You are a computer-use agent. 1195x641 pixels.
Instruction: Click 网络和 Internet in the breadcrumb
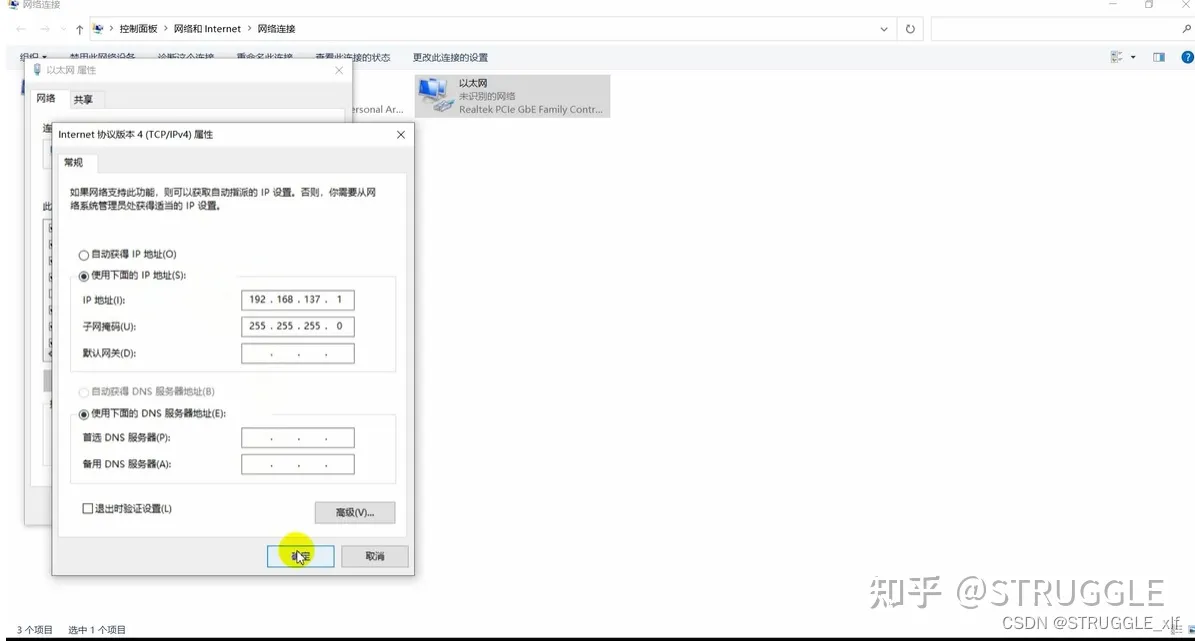[207, 29]
